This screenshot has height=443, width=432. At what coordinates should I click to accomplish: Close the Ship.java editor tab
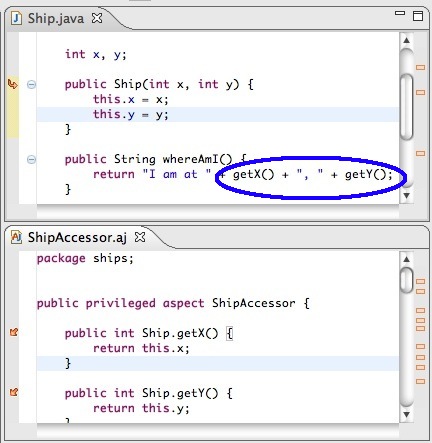[x=97, y=18]
